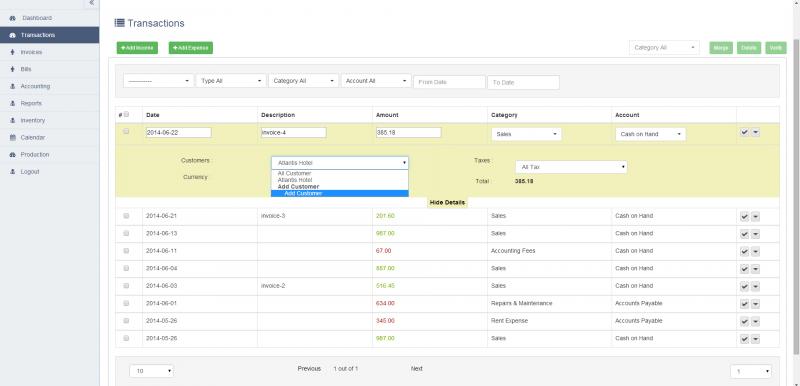Tick the select-all checkbox in the table header
Screen dimensions: 800x386
pyautogui.click(x=127, y=114)
